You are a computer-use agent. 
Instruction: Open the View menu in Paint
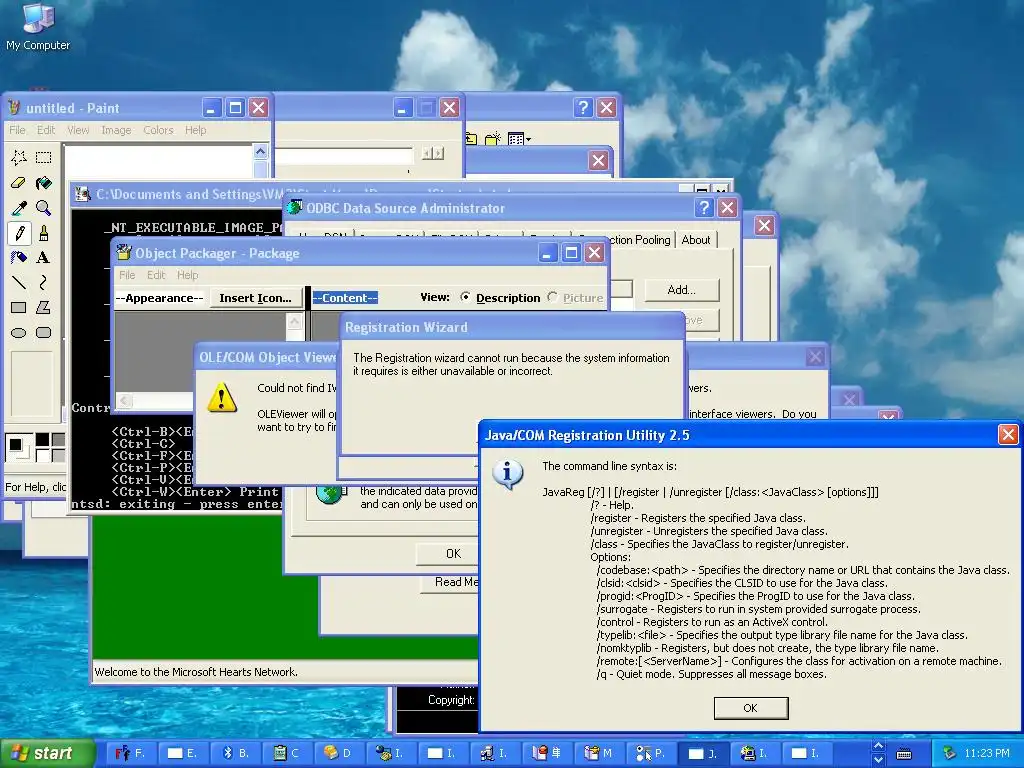(78, 130)
